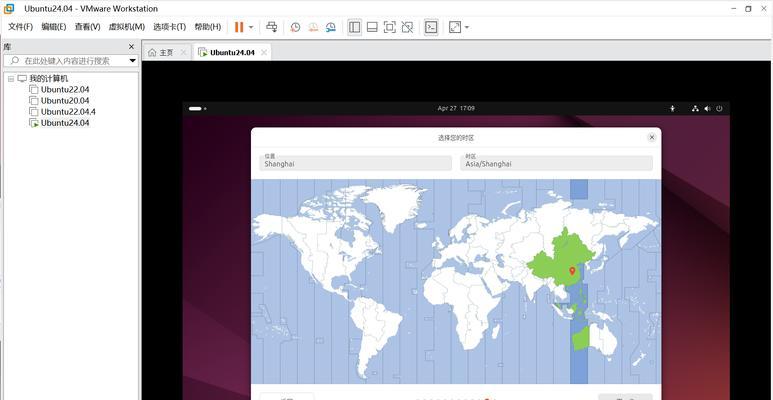
Task: Click the network icon in Ubuntu top bar
Action: pyautogui.click(x=695, y=109)
